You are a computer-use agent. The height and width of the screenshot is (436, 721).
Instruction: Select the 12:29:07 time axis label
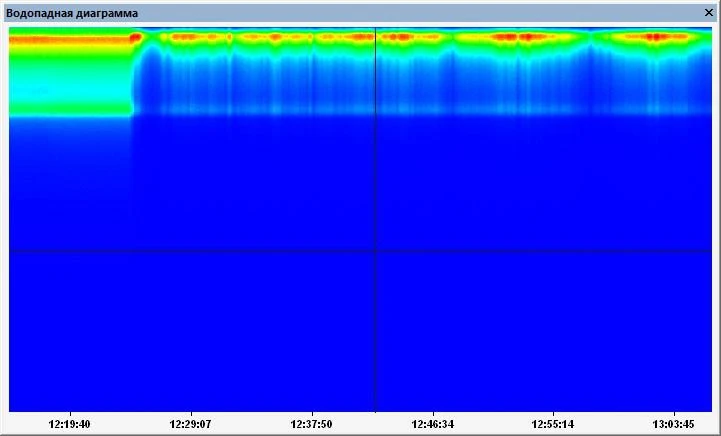point(190,424)
